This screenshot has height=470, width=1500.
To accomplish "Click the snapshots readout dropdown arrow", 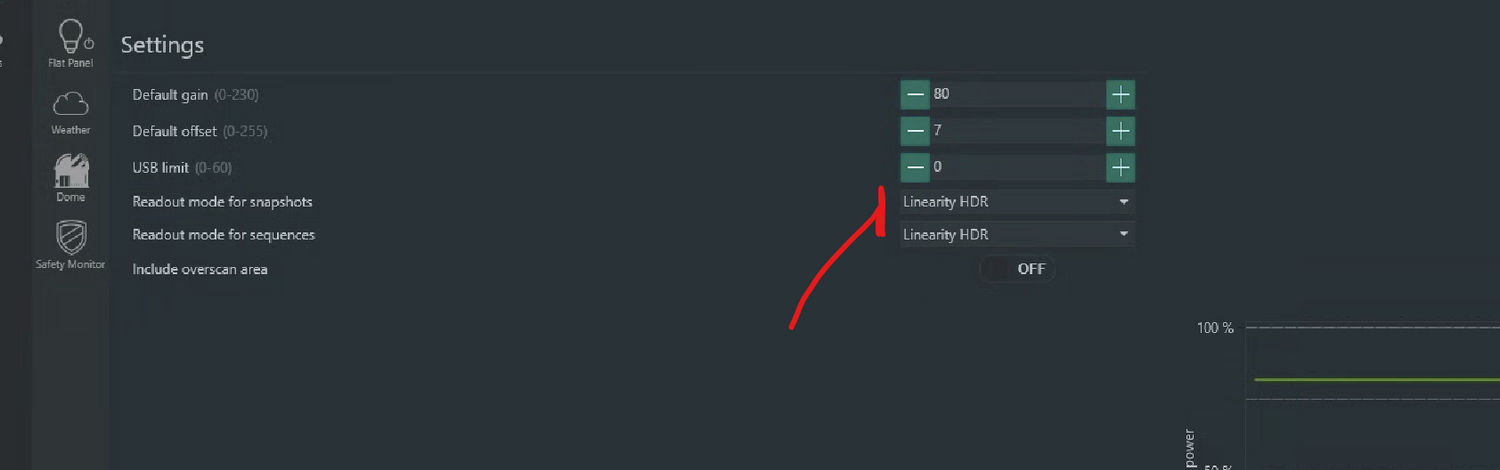I will 1124,202.
